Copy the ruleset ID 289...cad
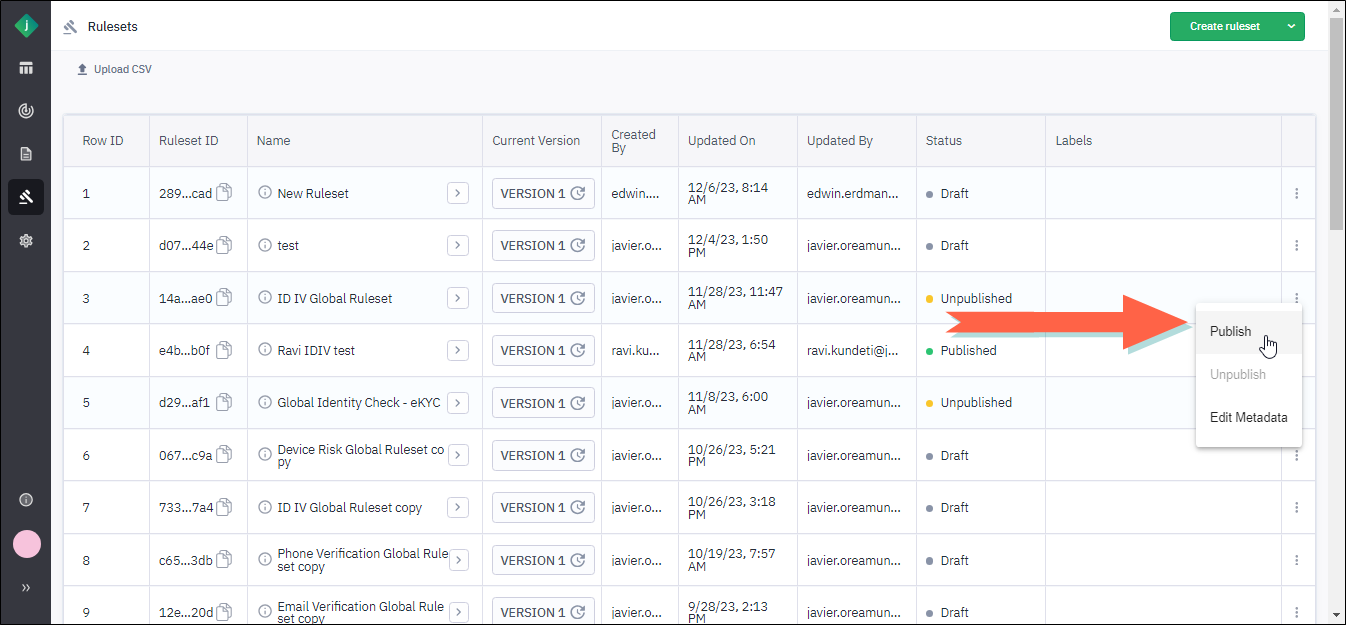The image size is (1346, 625). 225,193
